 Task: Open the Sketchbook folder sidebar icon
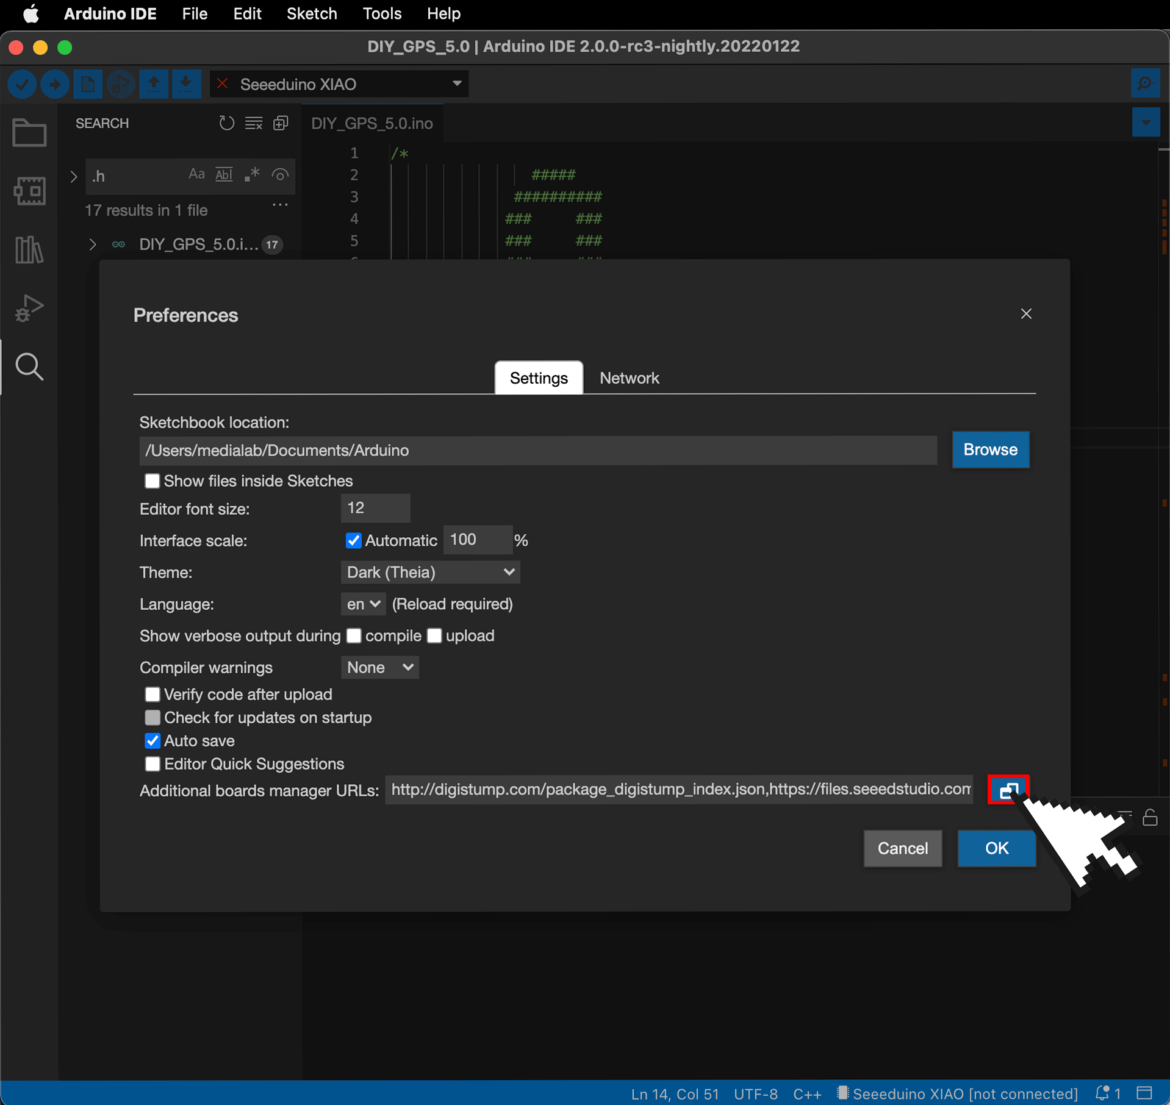(29, 133)
